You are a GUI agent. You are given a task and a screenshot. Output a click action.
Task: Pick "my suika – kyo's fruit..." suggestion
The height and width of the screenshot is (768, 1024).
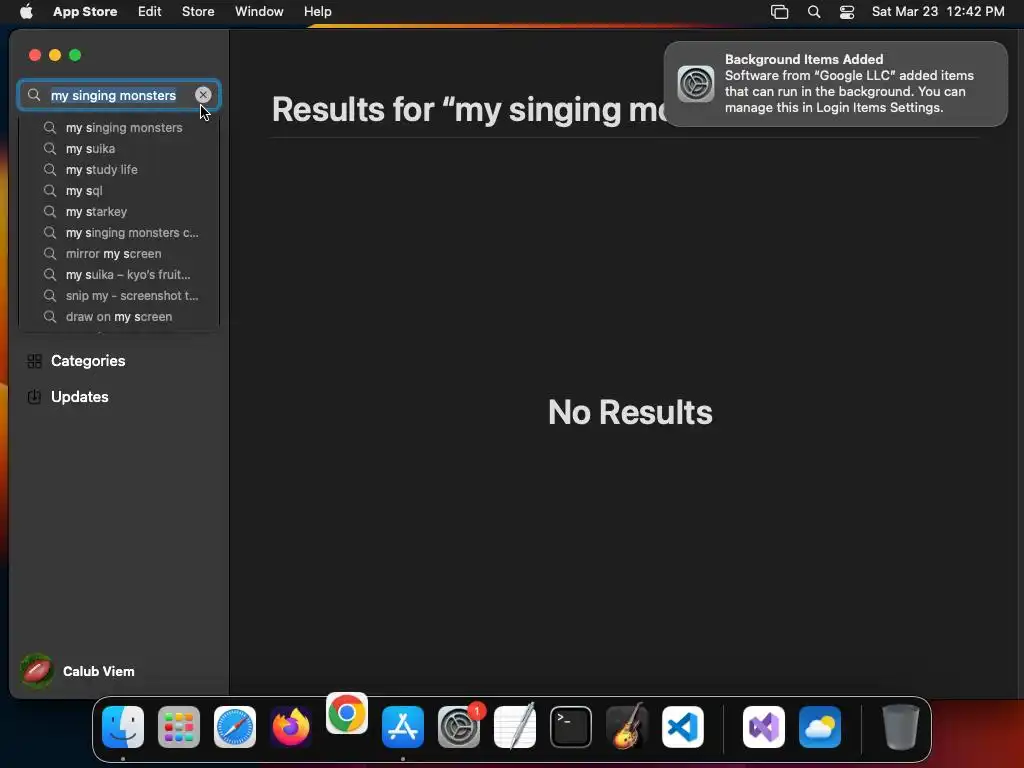click(x=119, y=274)
